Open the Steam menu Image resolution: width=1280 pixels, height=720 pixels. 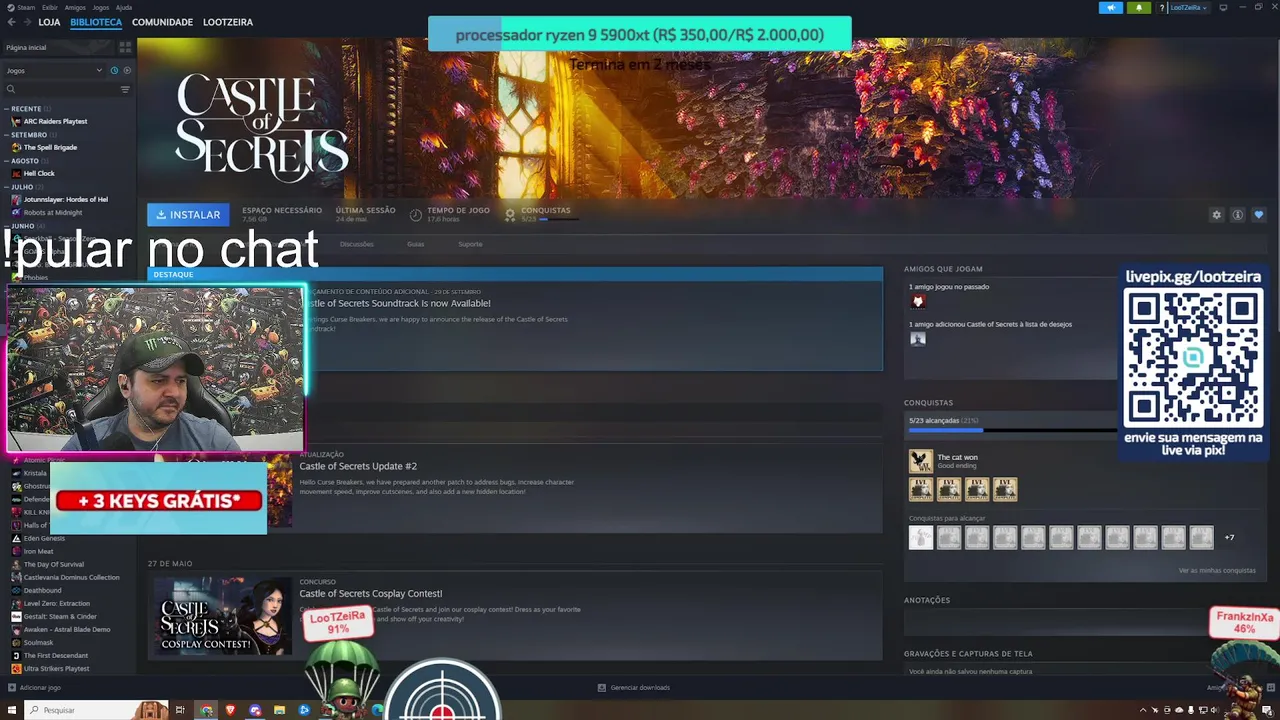[26, 7]
